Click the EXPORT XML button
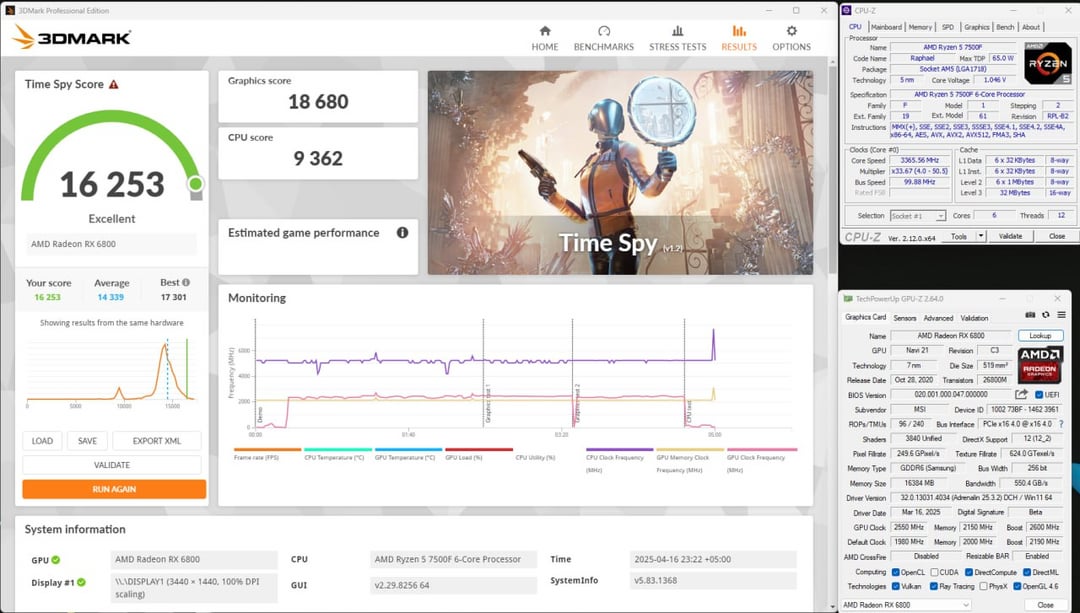This screenshot has width=1080, height=613. (157, 441)
